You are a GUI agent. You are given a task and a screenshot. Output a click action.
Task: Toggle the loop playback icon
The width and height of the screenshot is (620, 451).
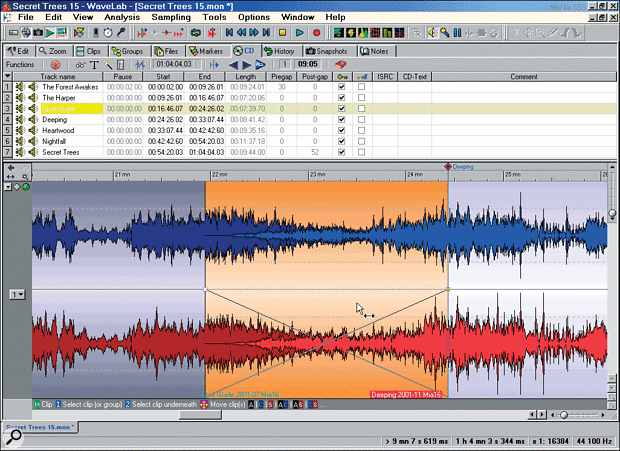click(x=196, y=33)
